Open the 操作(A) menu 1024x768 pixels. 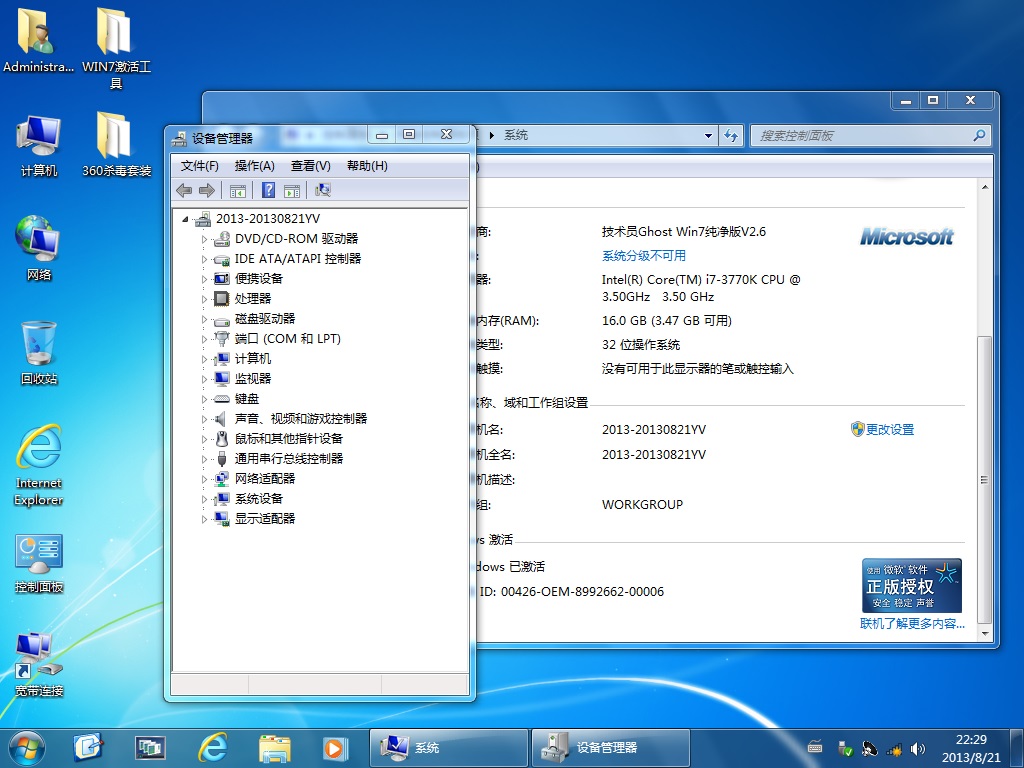(x=255, y=166)
